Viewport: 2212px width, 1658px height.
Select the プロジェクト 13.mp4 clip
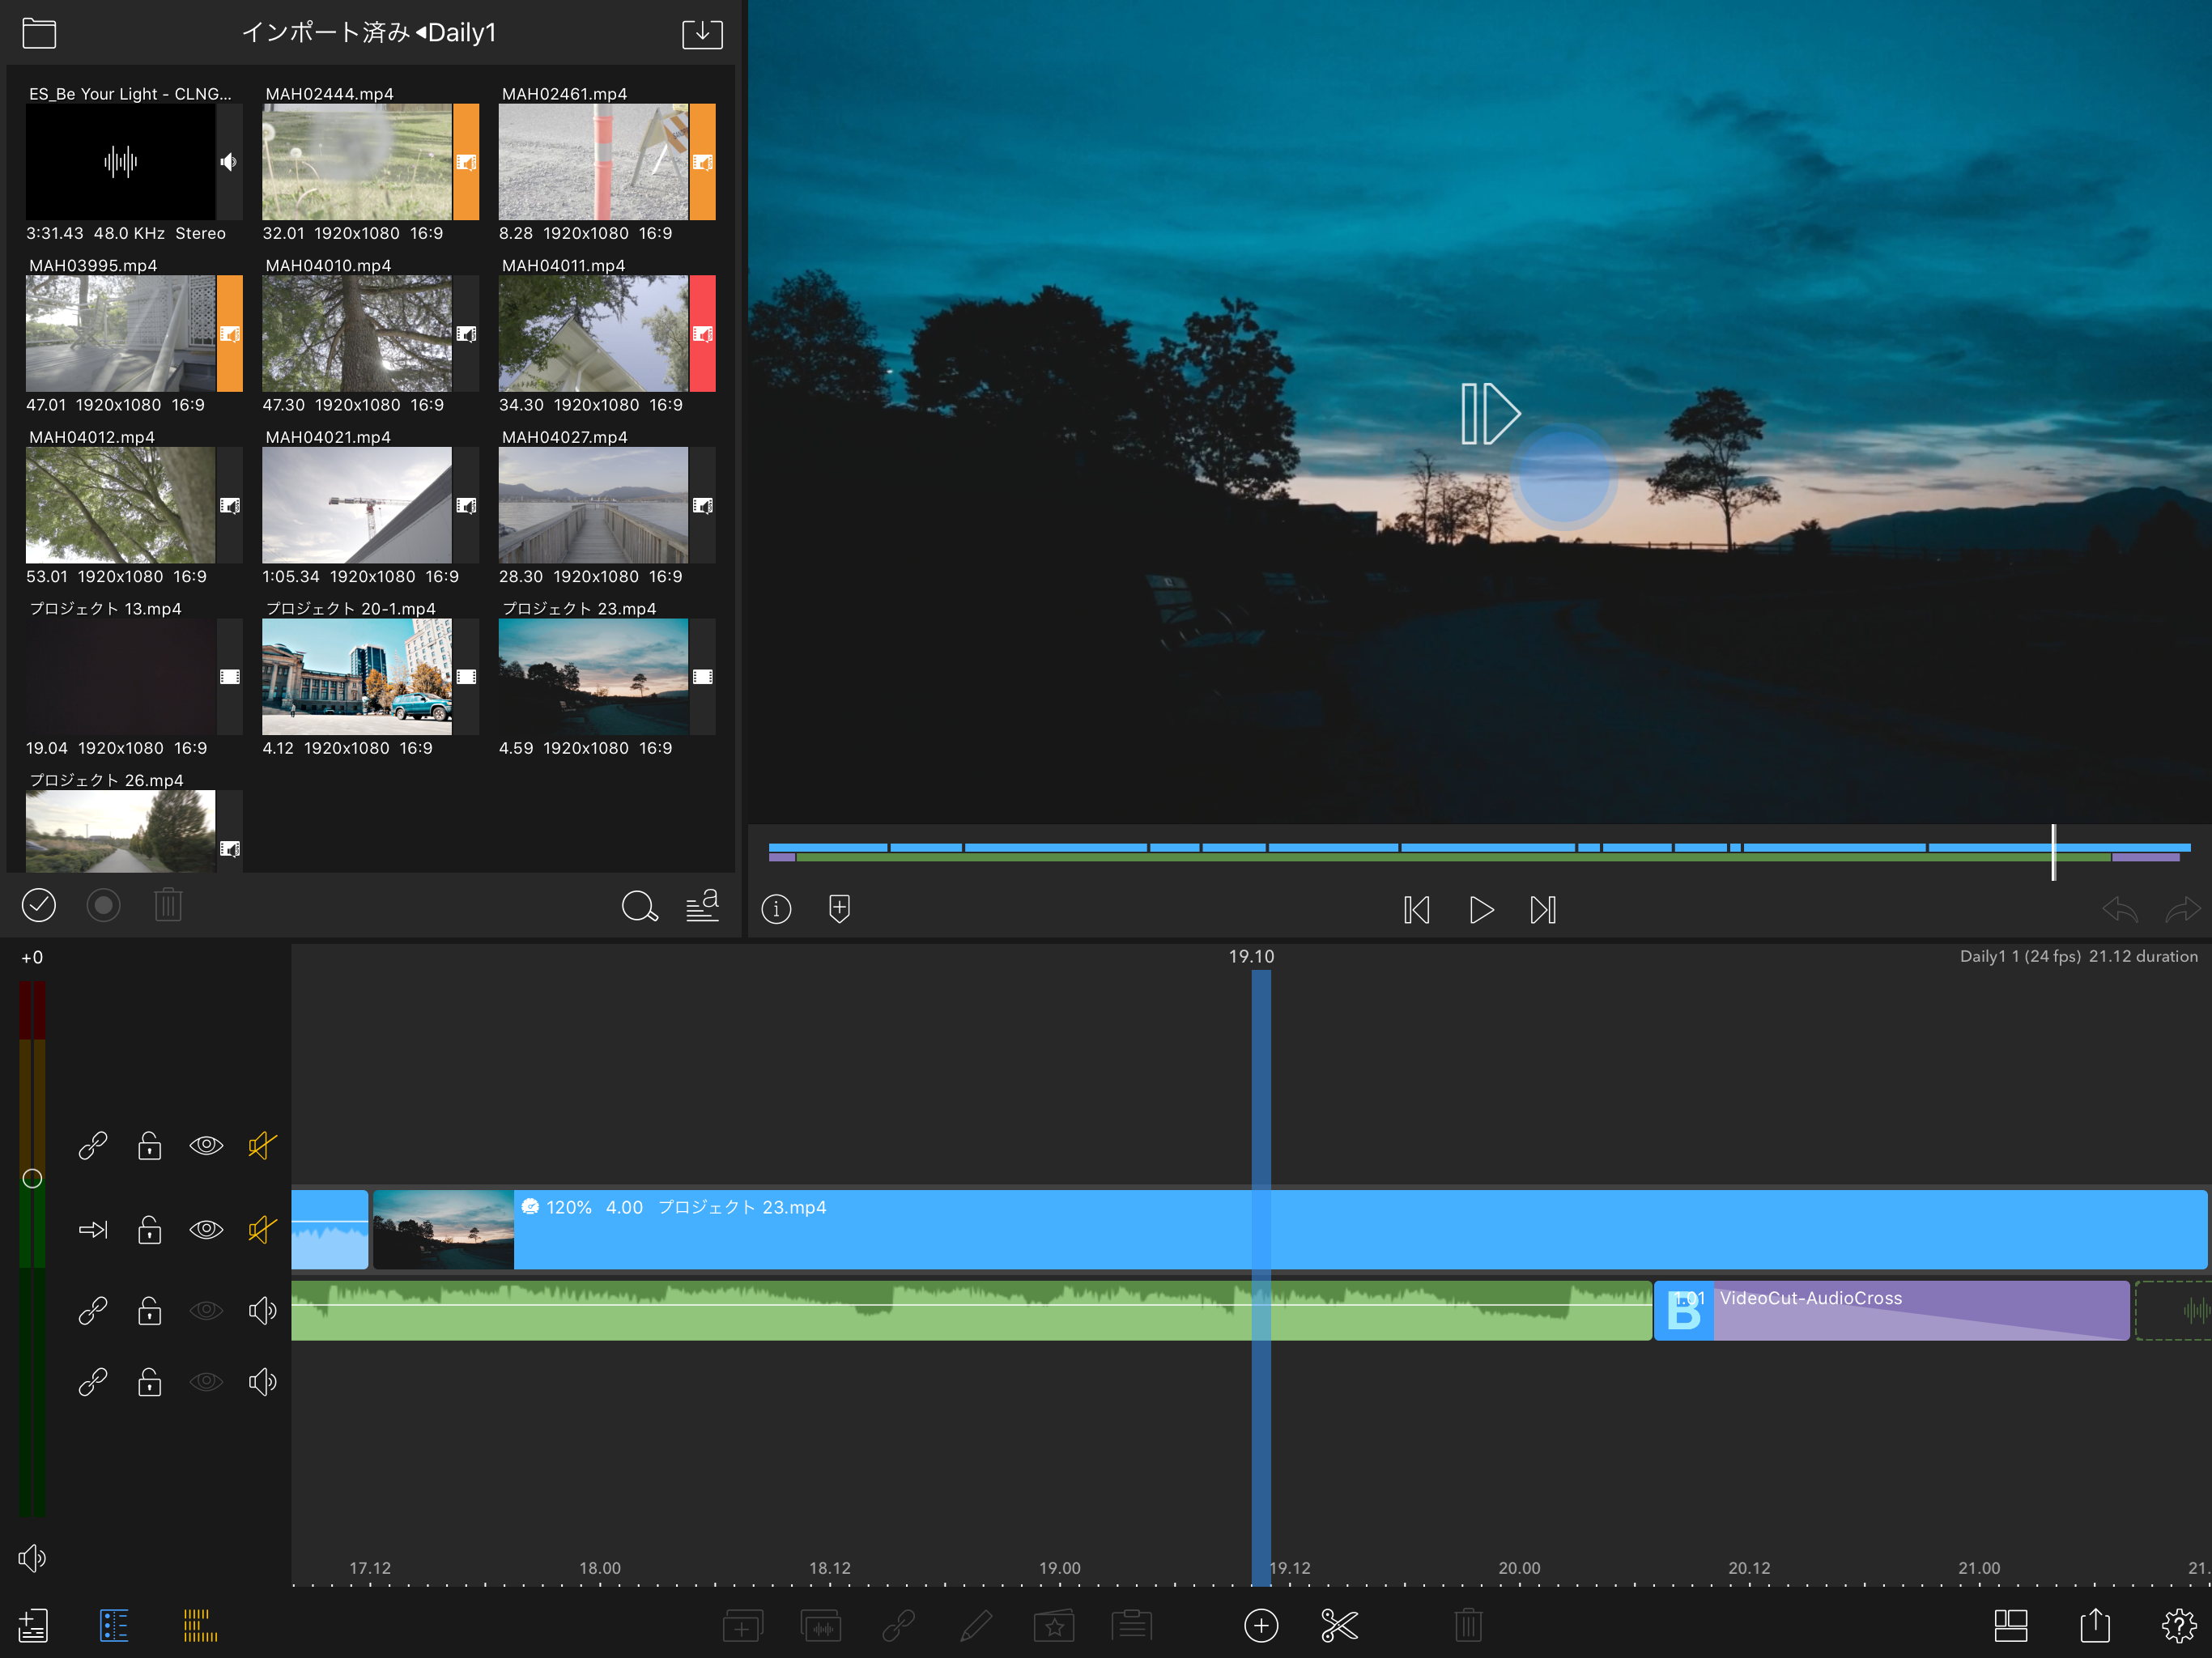click(x=120, y=677)
